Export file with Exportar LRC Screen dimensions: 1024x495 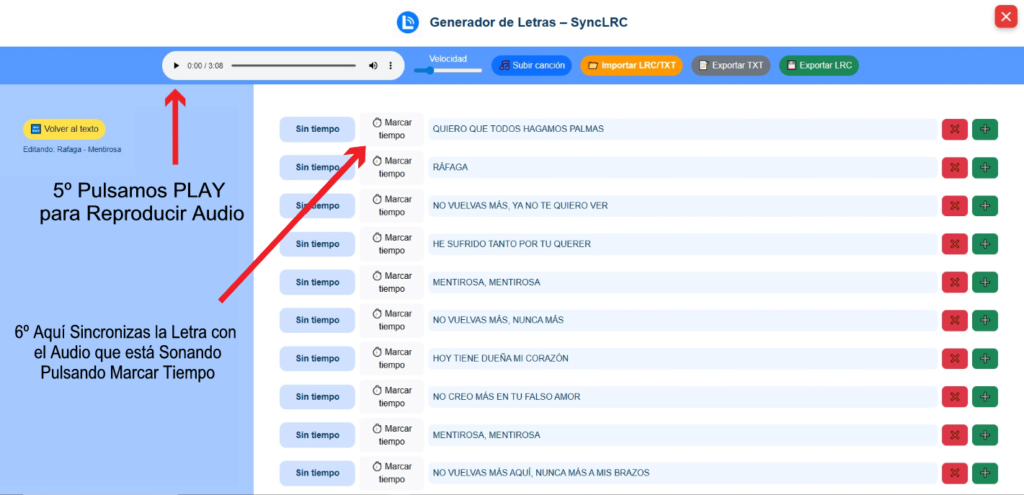pyautogui.click(x=818, y=66)
